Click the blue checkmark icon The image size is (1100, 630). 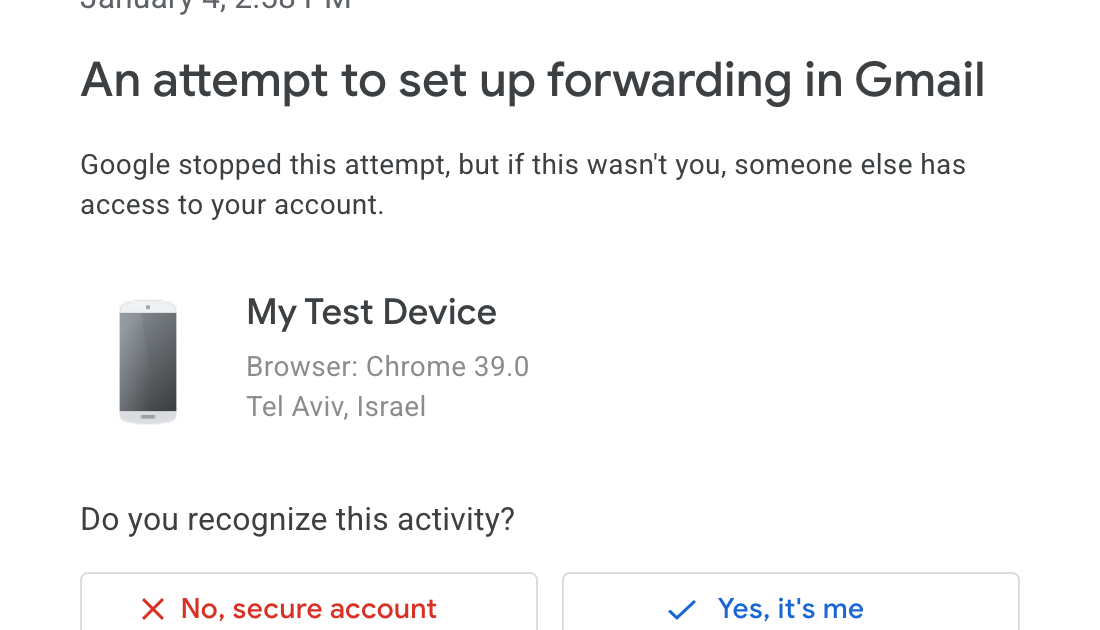[681, 609]
